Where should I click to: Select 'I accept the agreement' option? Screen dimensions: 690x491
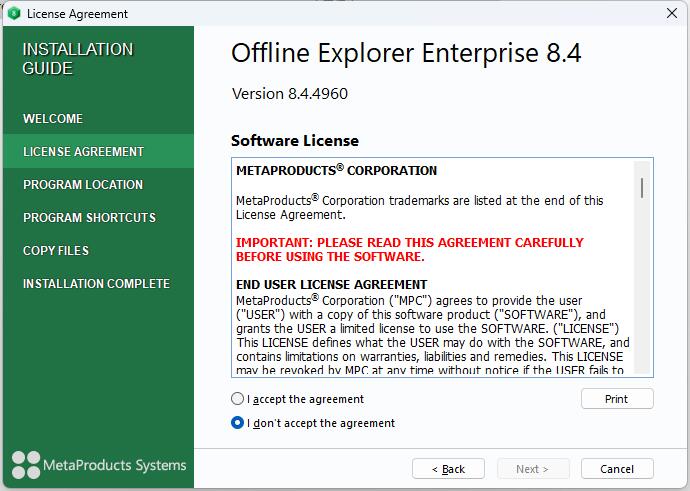point(237,399)
